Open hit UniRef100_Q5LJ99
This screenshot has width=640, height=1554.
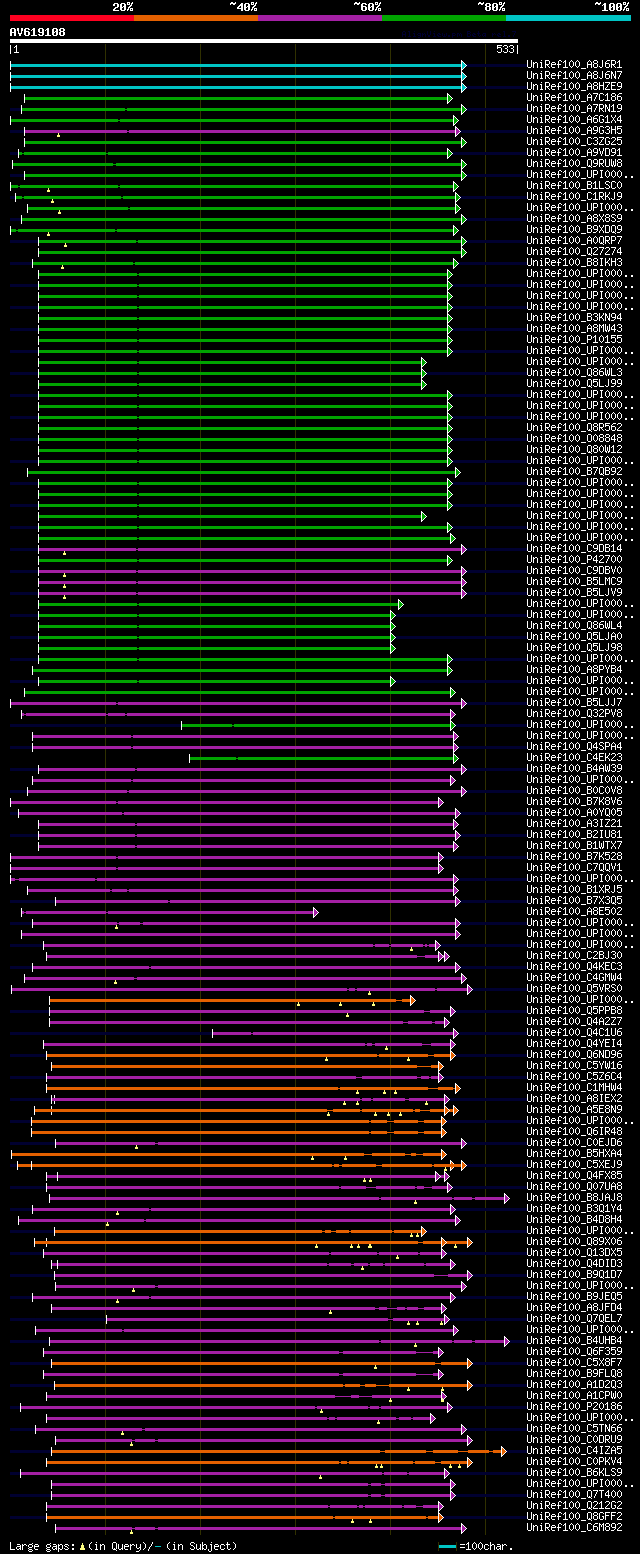[x=574, y=384]
